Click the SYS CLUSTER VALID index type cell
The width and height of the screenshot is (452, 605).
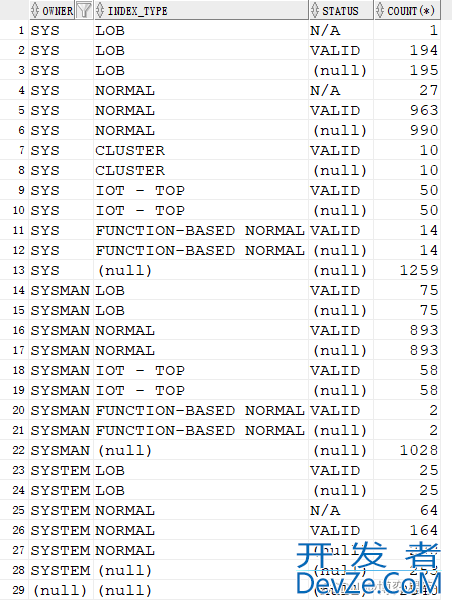tap(201, 150)
